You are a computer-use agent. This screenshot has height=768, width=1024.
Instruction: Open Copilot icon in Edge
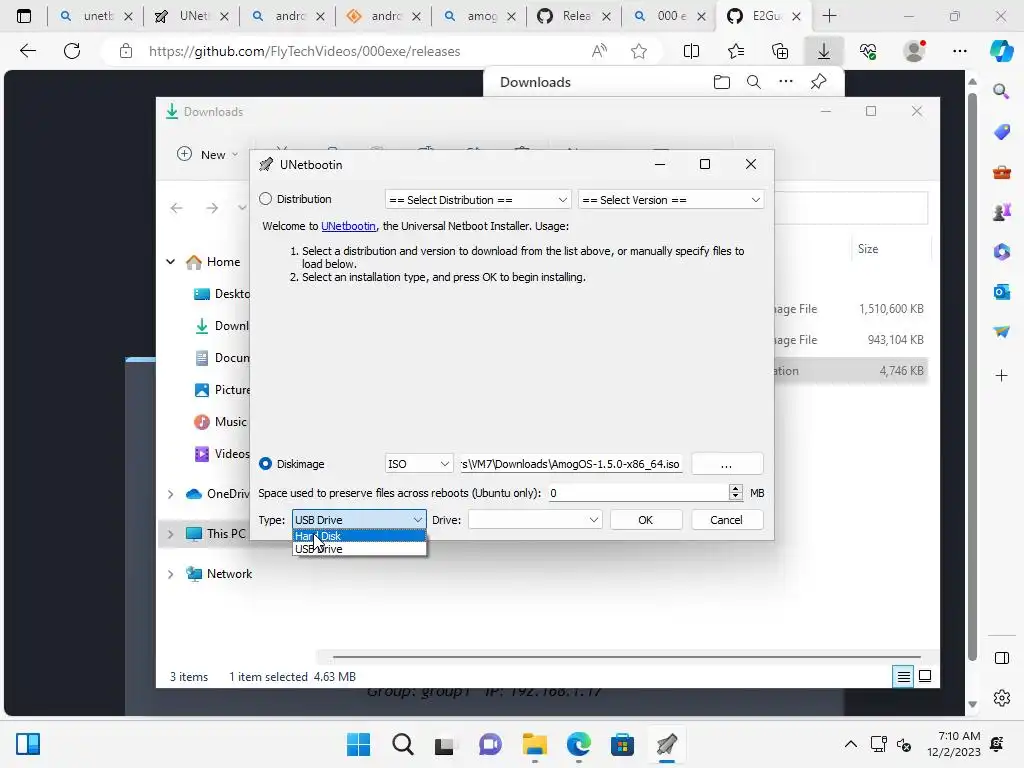(x=1001, y=51)
